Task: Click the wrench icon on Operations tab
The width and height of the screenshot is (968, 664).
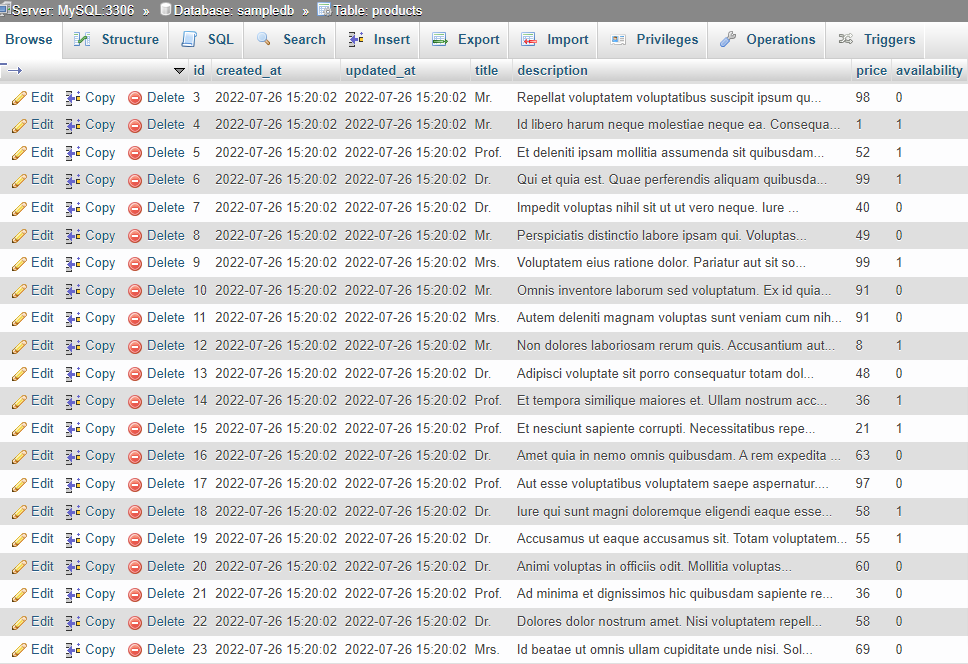Action: click(730, 39)
